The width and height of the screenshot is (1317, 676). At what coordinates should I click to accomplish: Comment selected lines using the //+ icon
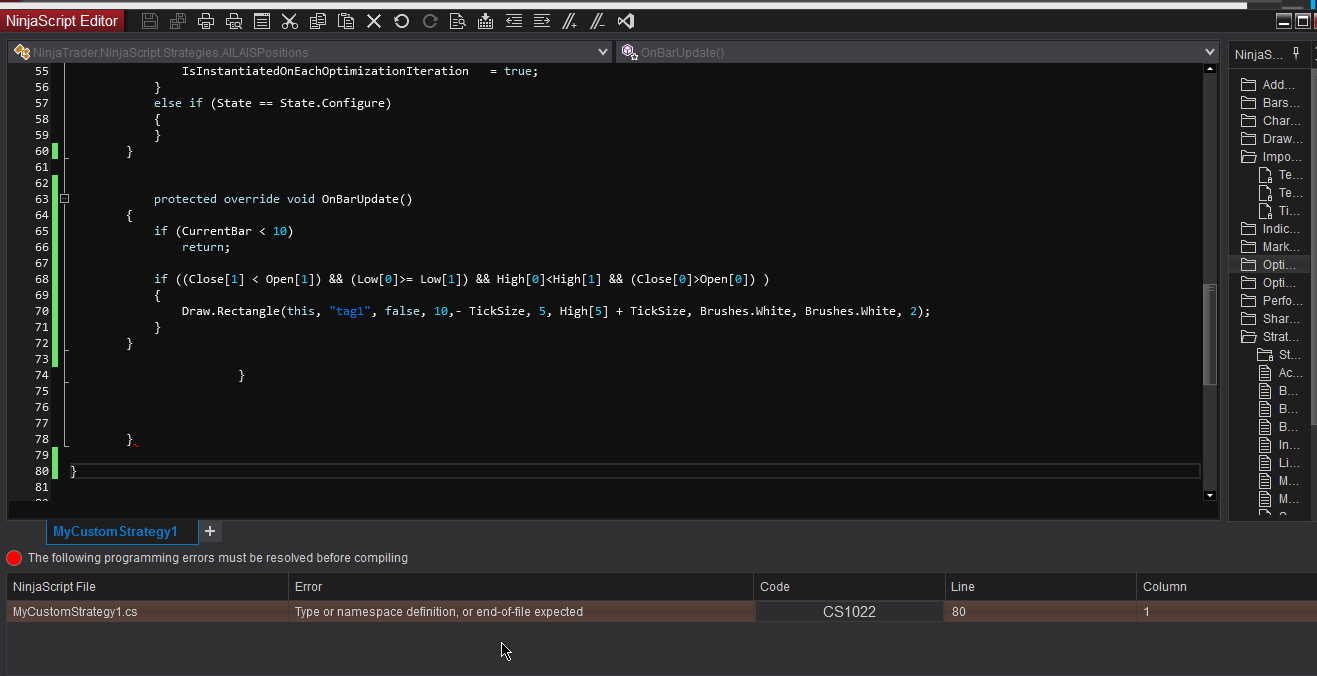click(569, 21)
